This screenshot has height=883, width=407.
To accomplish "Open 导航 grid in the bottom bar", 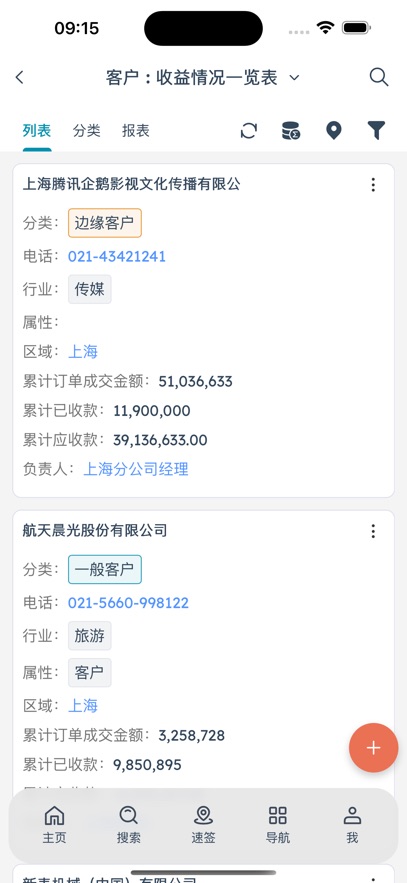I will point(278,824).
